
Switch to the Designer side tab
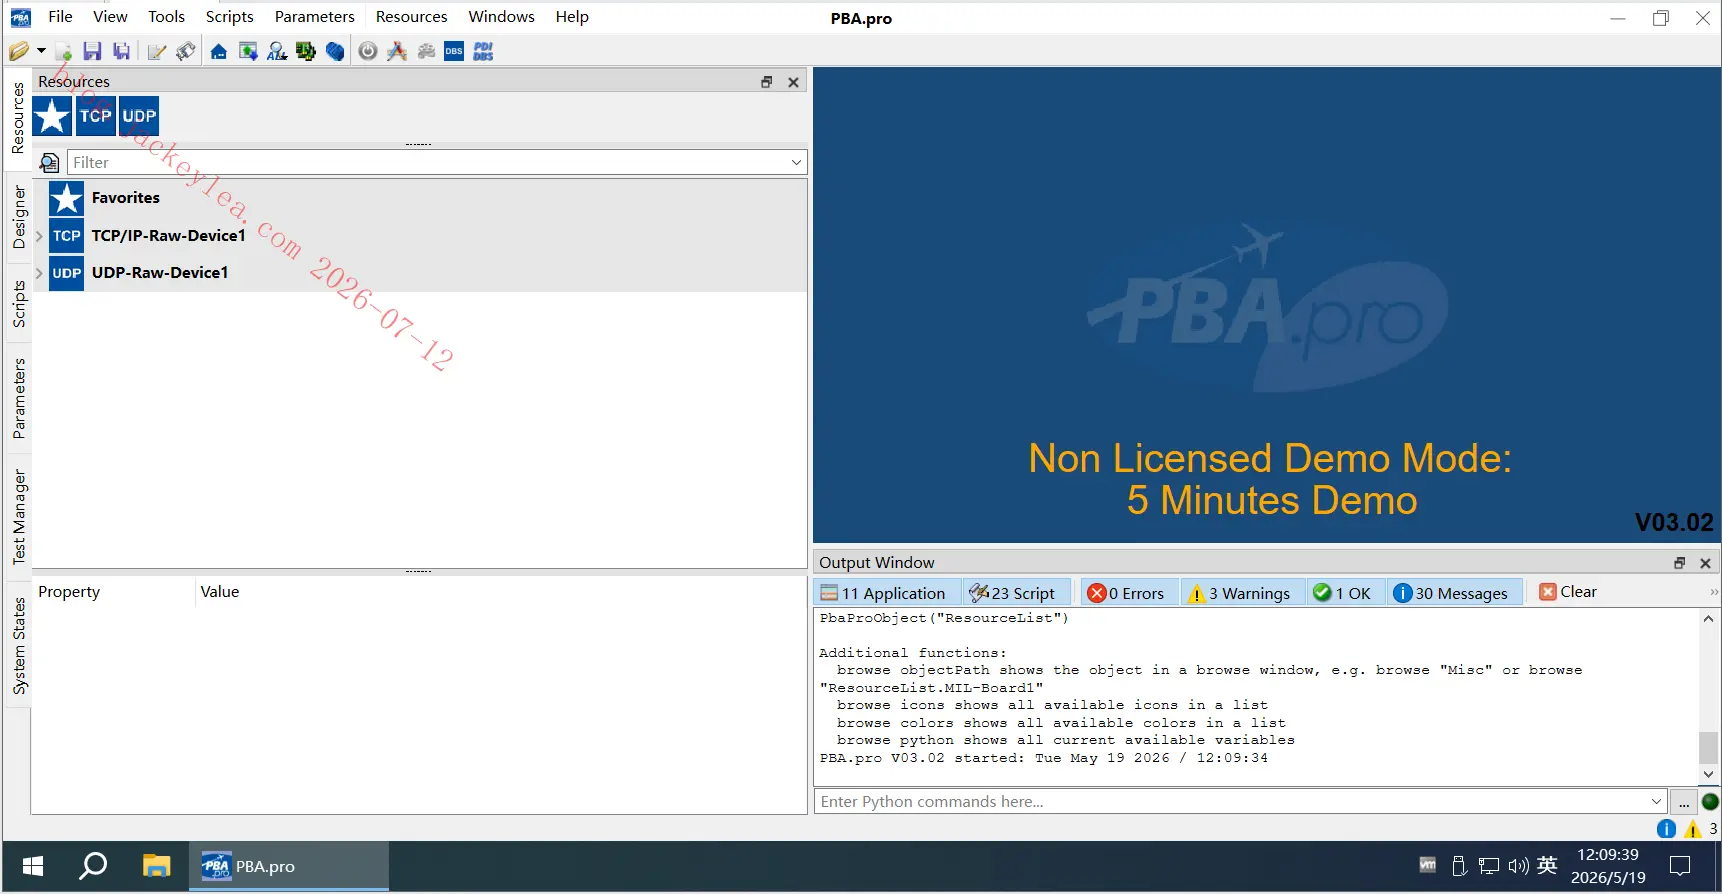point(18,217)
